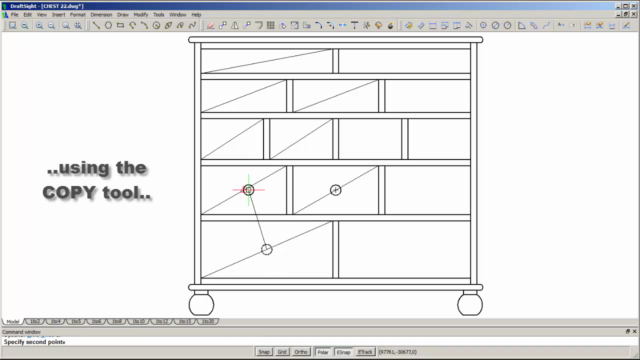
Task: Click the circle knob in the second drawer
Action: [x=336, y=190]
